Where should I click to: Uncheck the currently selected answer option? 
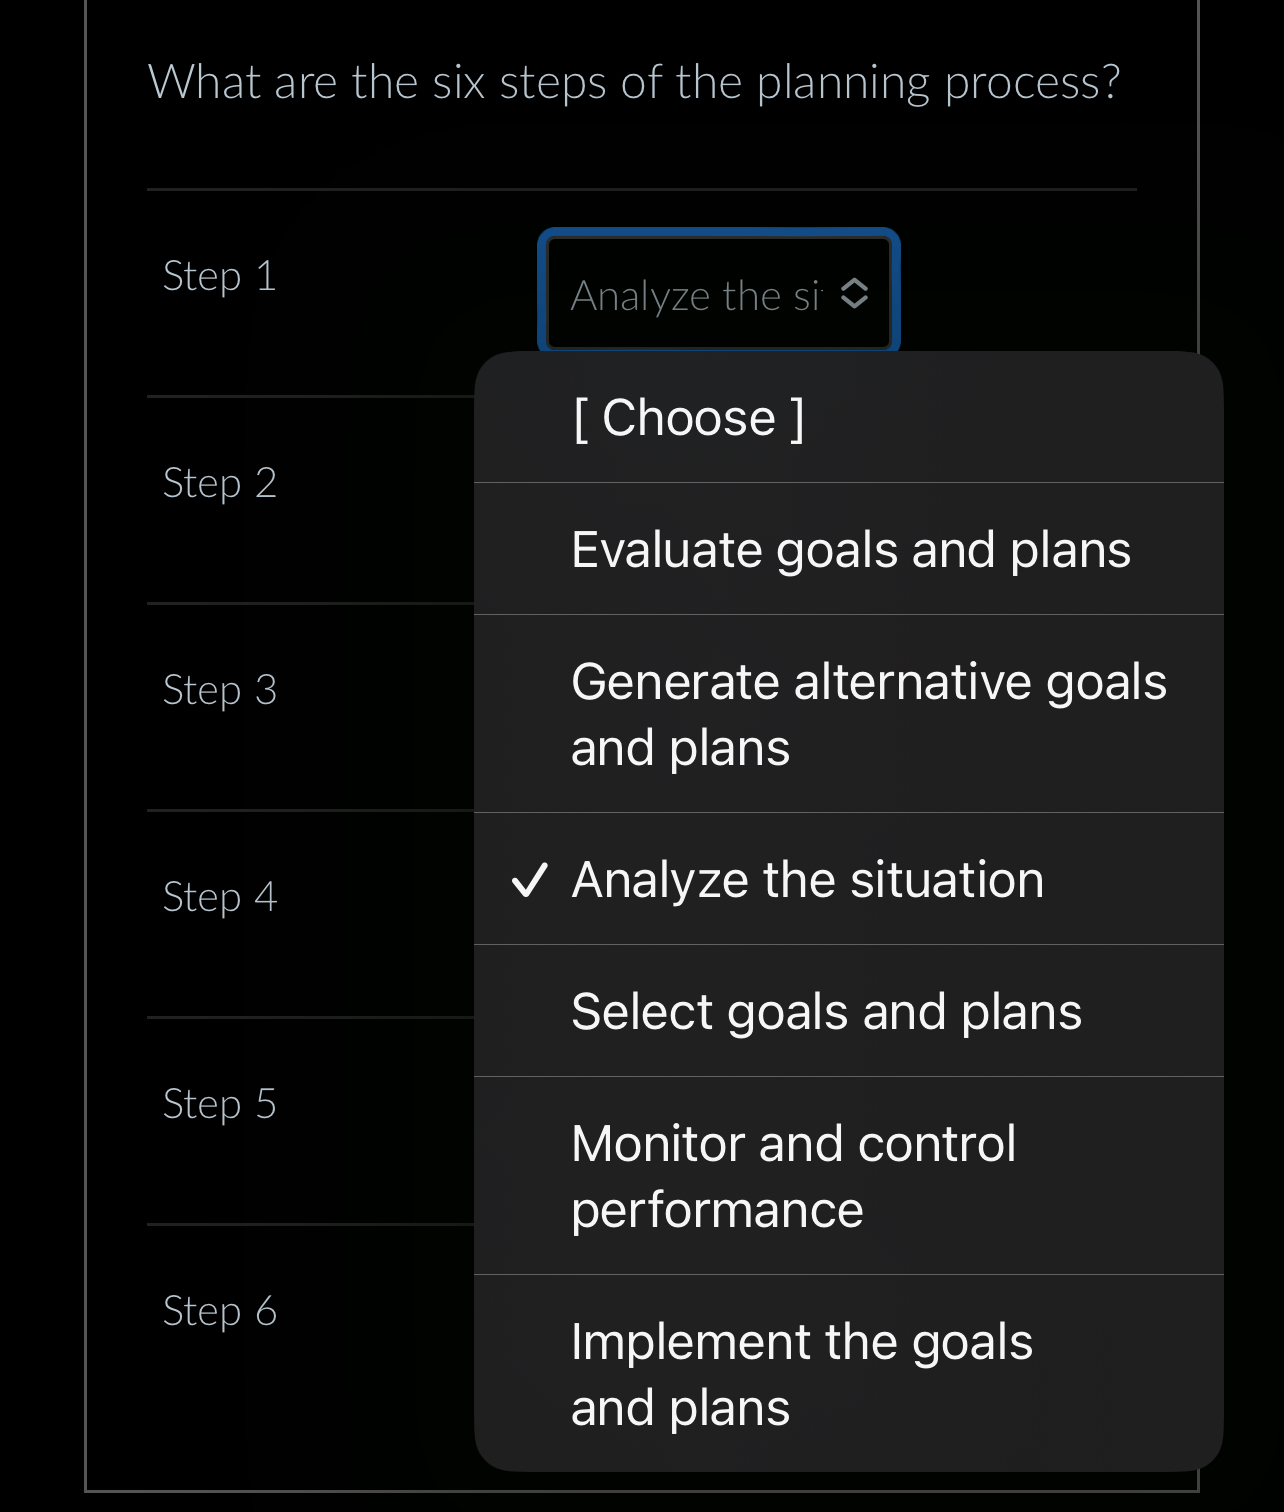(806, 880)
